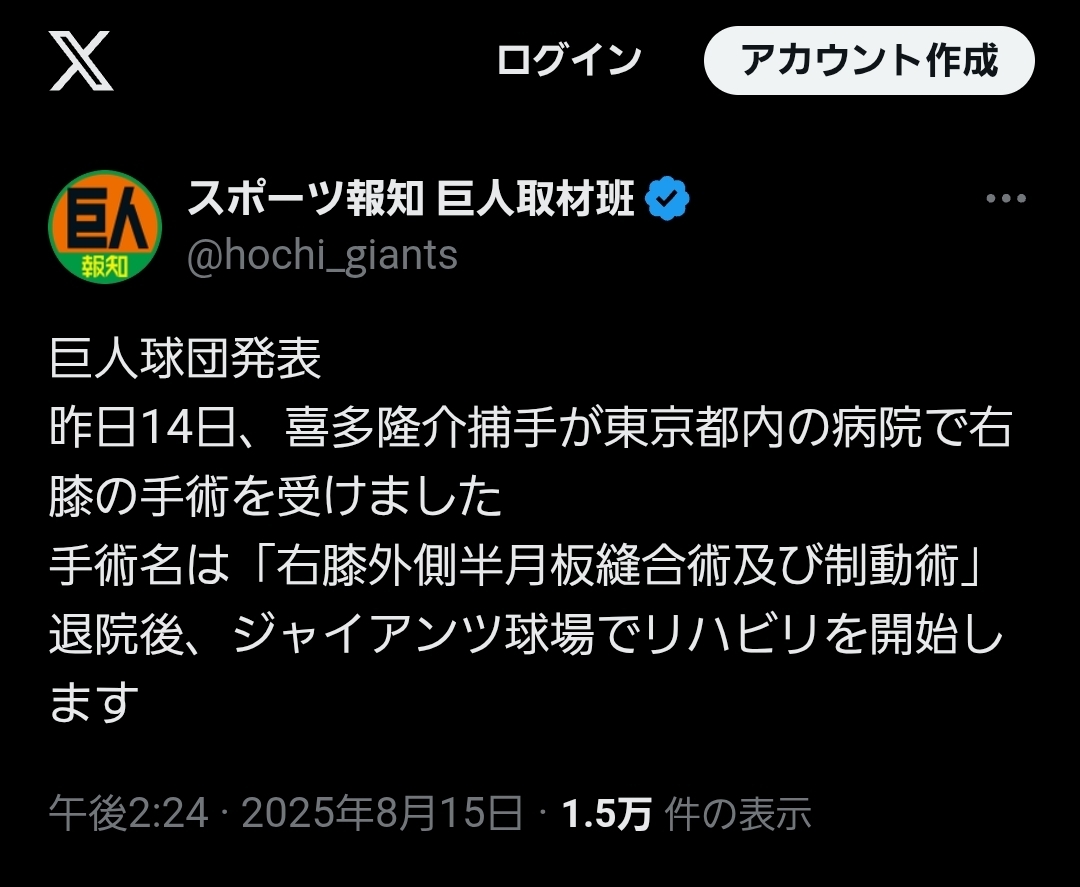
Task: Click the X logo icon
Action: [81, 61]
